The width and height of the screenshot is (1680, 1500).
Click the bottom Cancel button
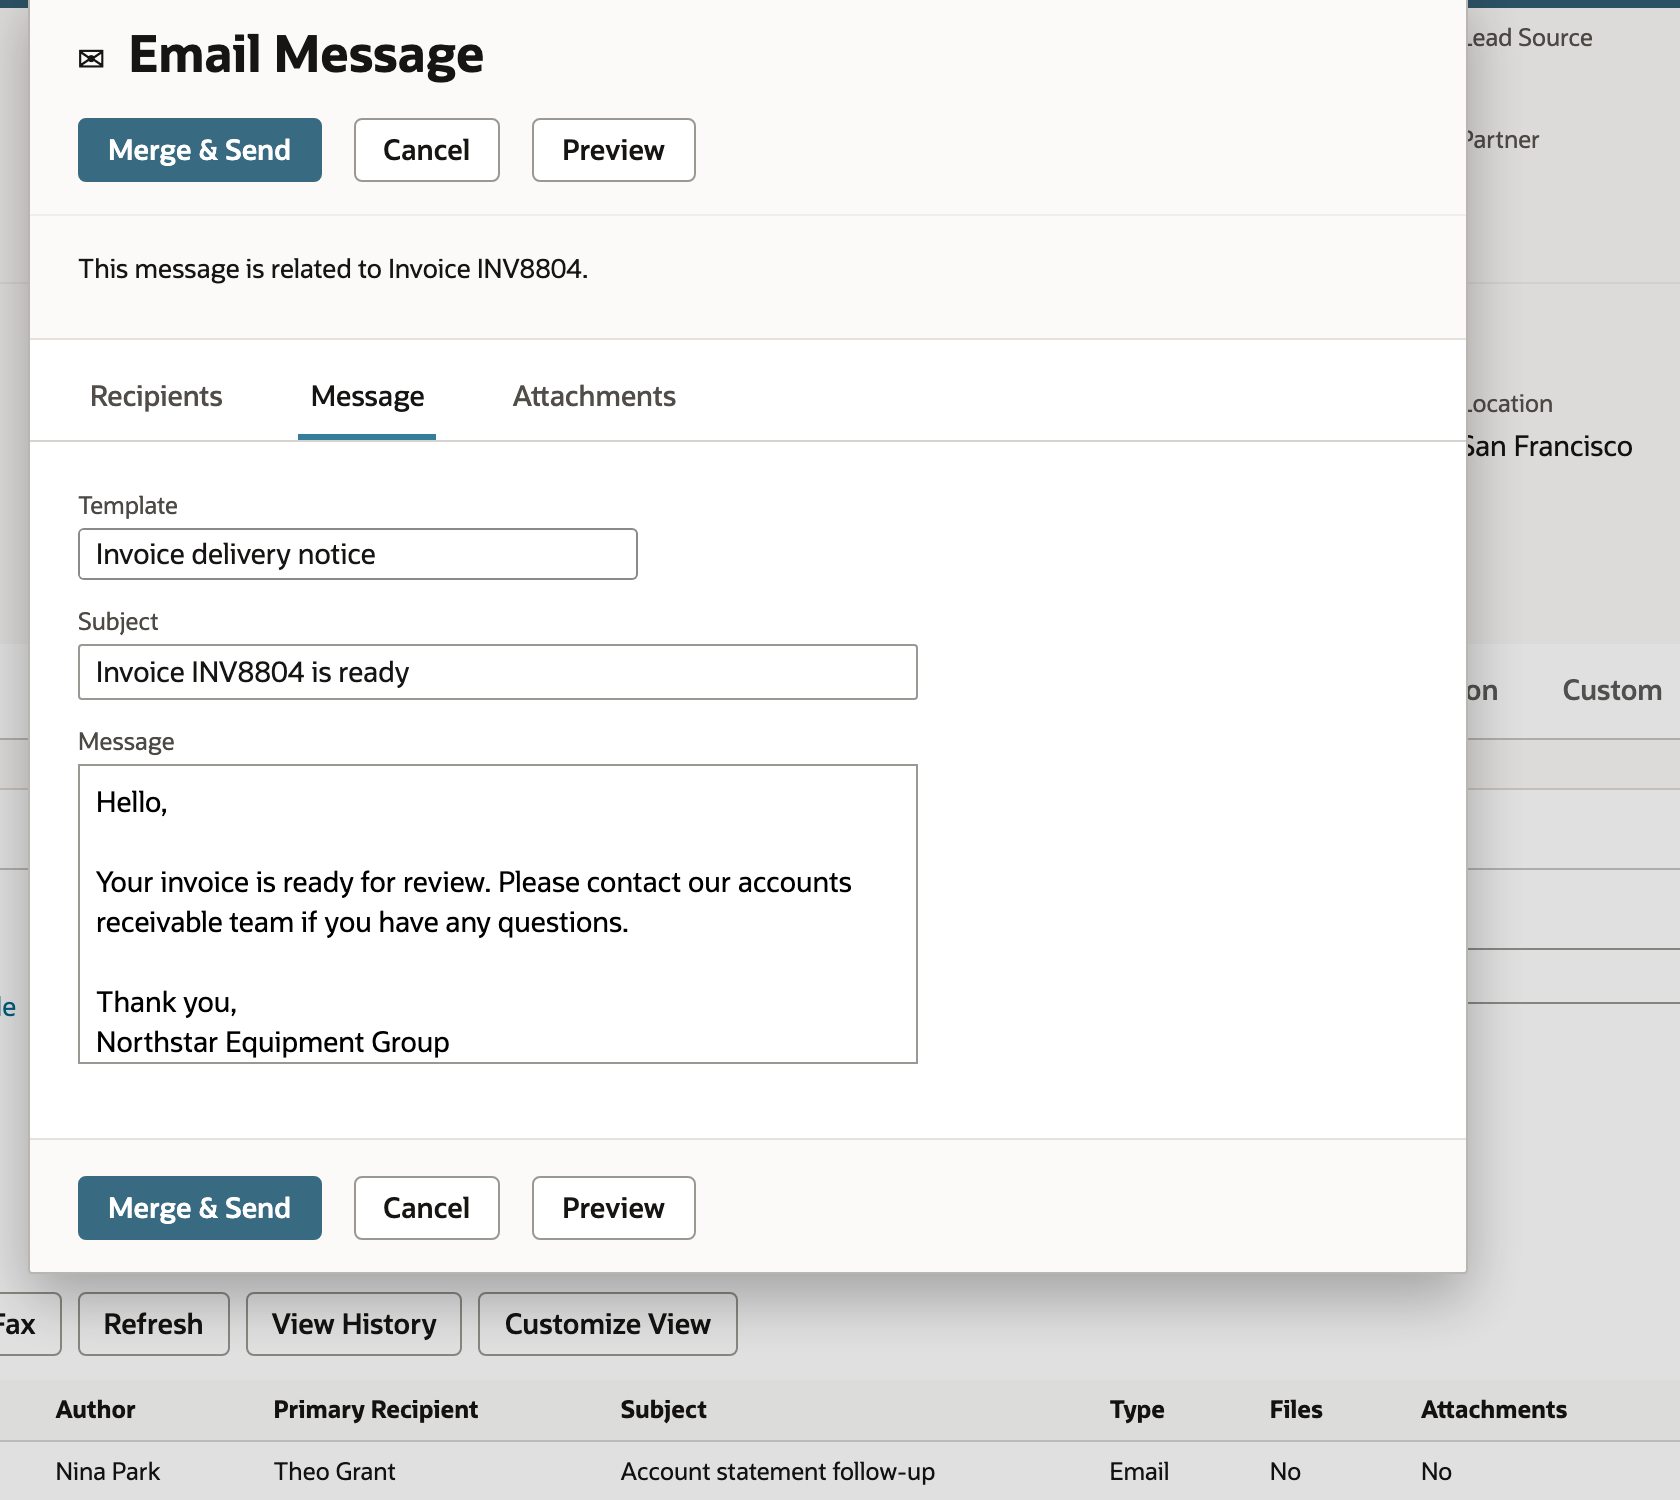(427, 1208)
